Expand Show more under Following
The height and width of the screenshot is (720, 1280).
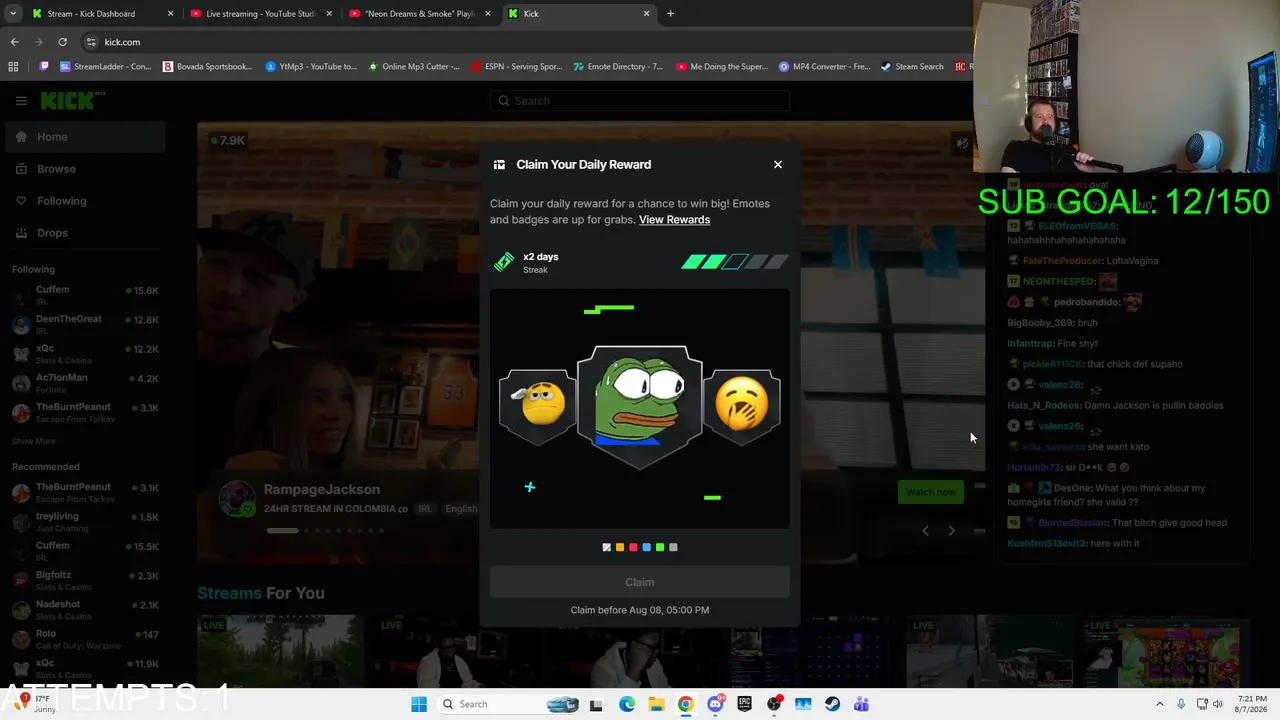(34, 441)
